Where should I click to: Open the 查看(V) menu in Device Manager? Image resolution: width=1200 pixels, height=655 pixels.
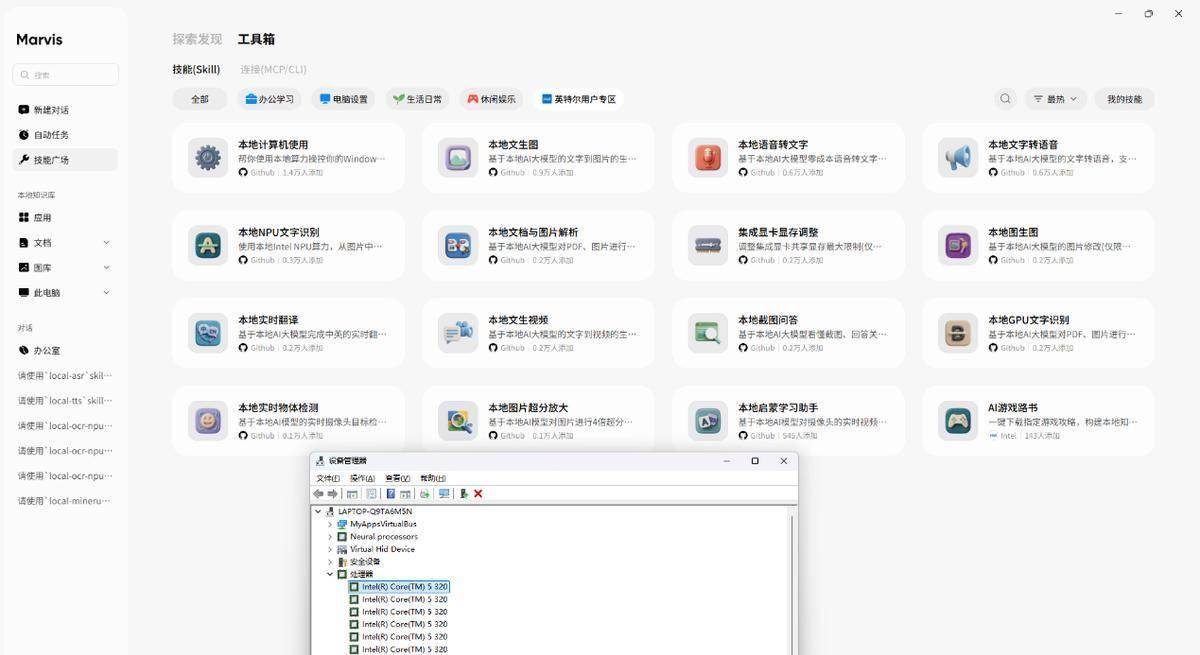coord(397,478)
